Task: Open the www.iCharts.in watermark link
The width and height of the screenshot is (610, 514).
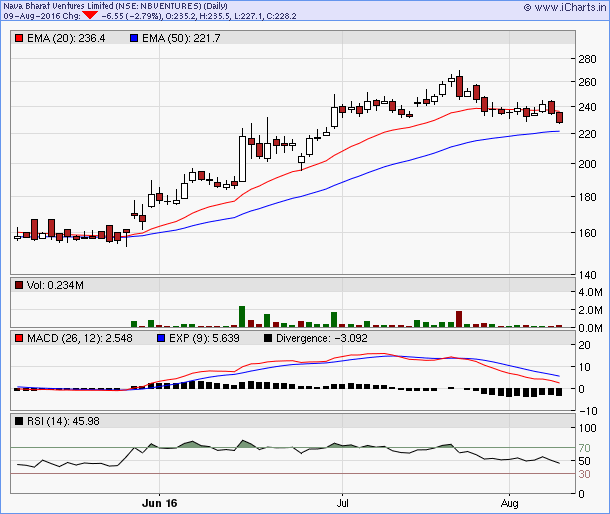Action: tap(565, 7)
